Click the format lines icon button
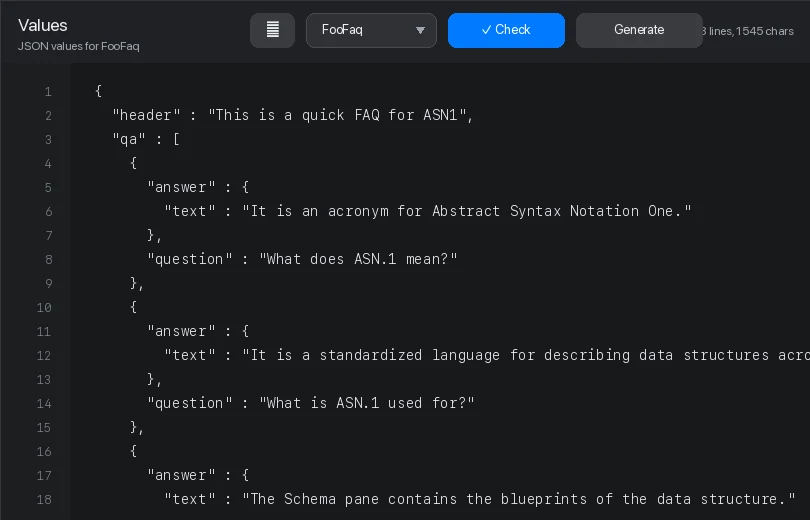 (272, 30)
